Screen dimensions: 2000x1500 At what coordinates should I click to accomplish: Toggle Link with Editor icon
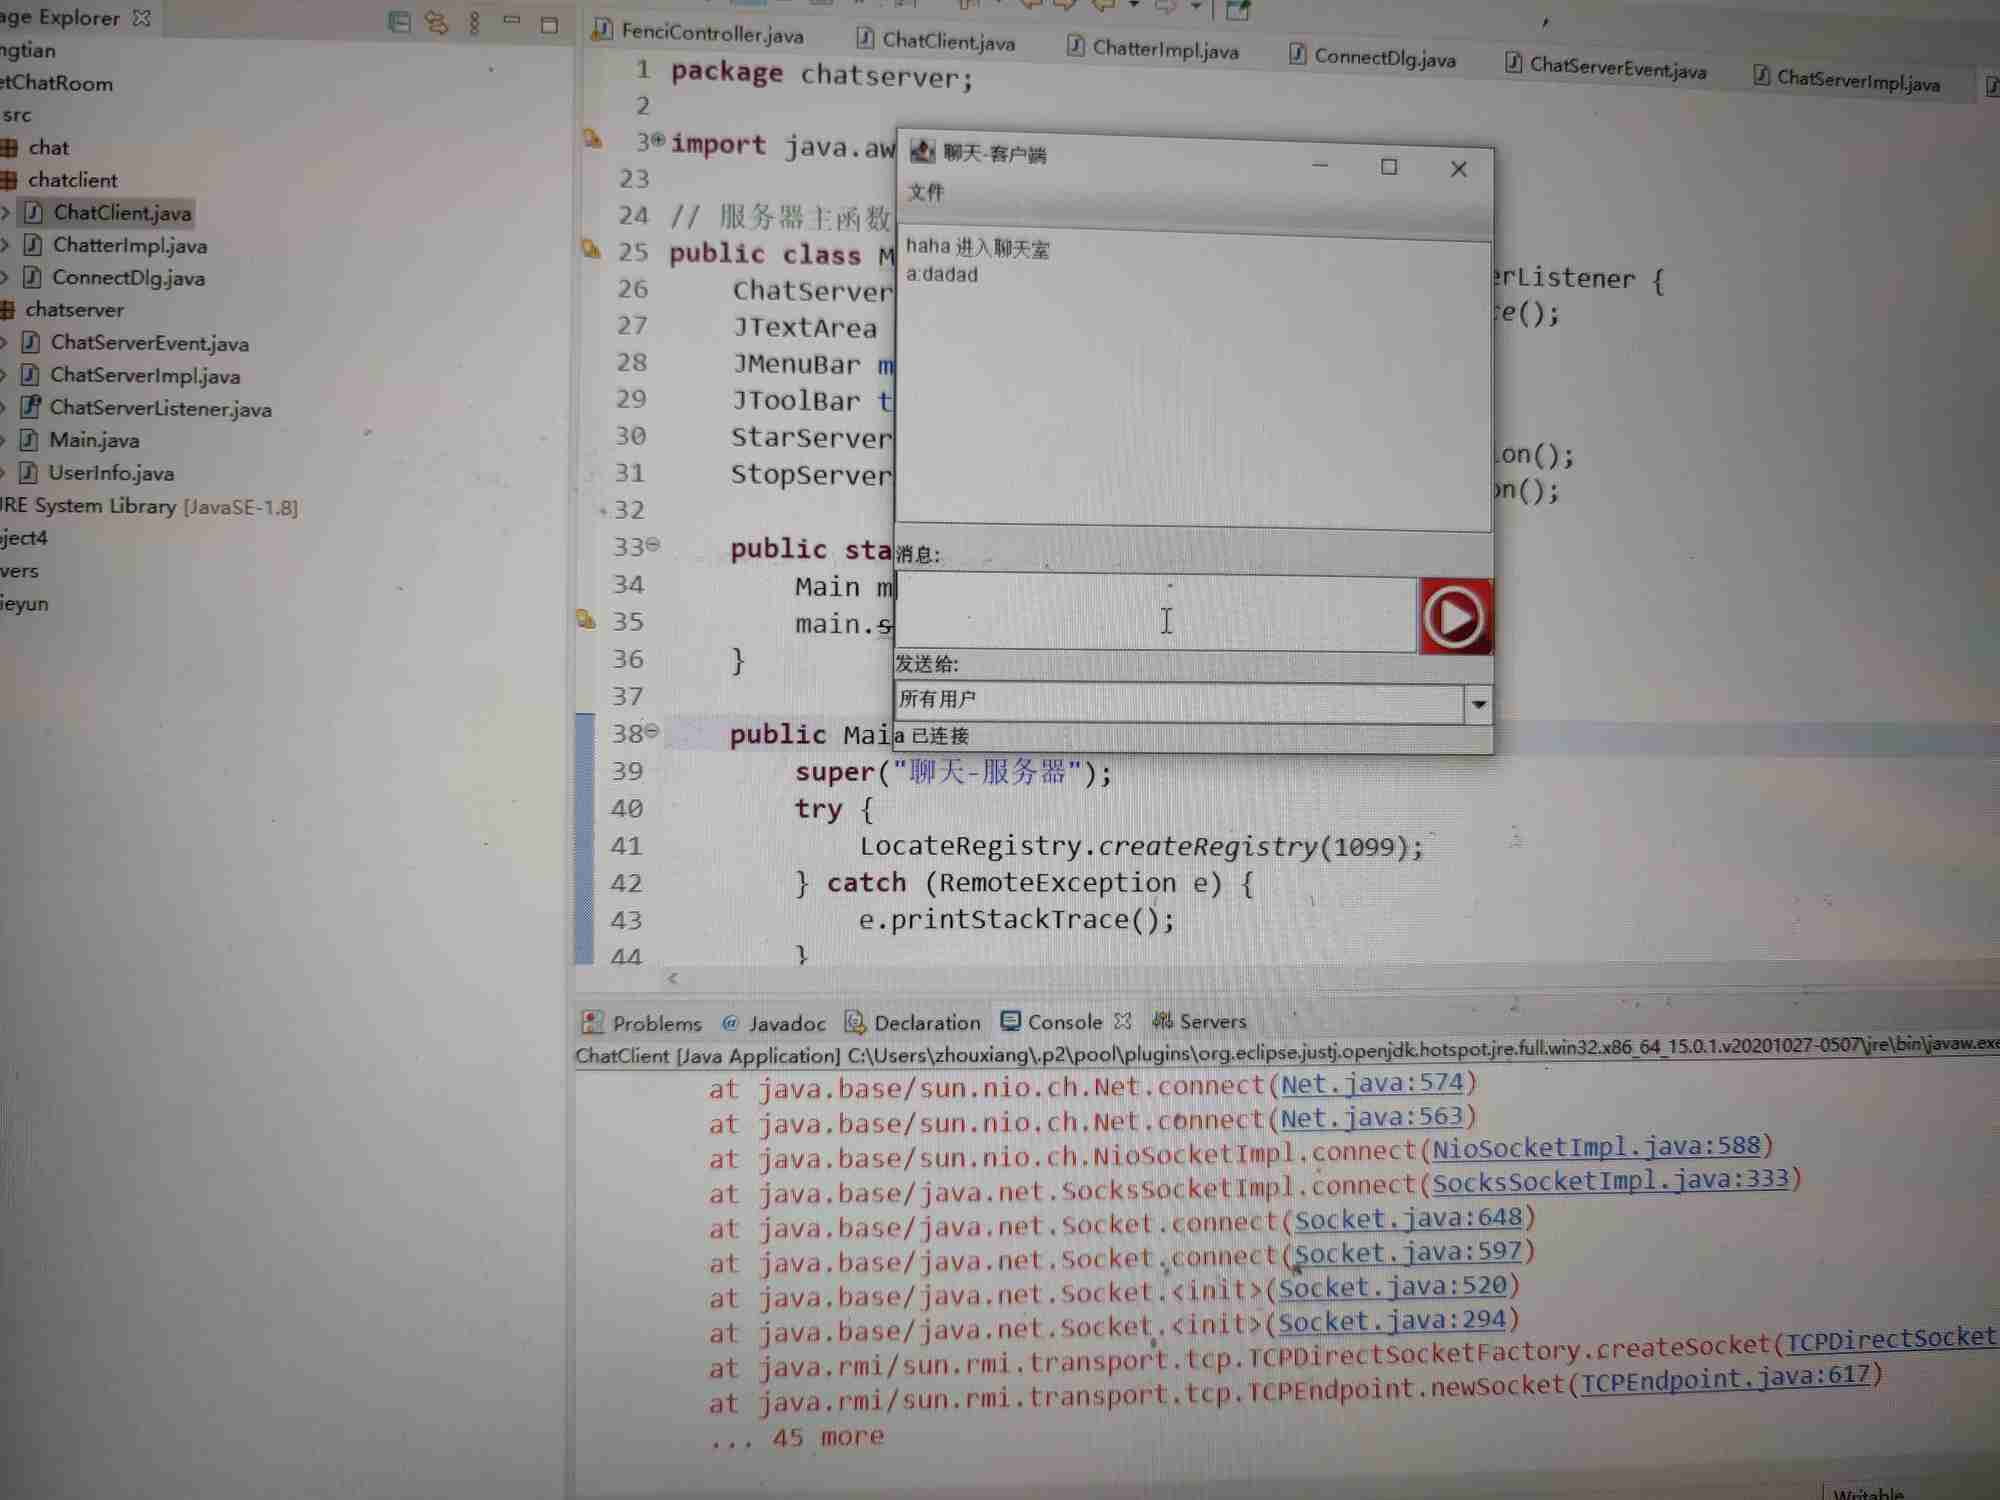point(437,22)
